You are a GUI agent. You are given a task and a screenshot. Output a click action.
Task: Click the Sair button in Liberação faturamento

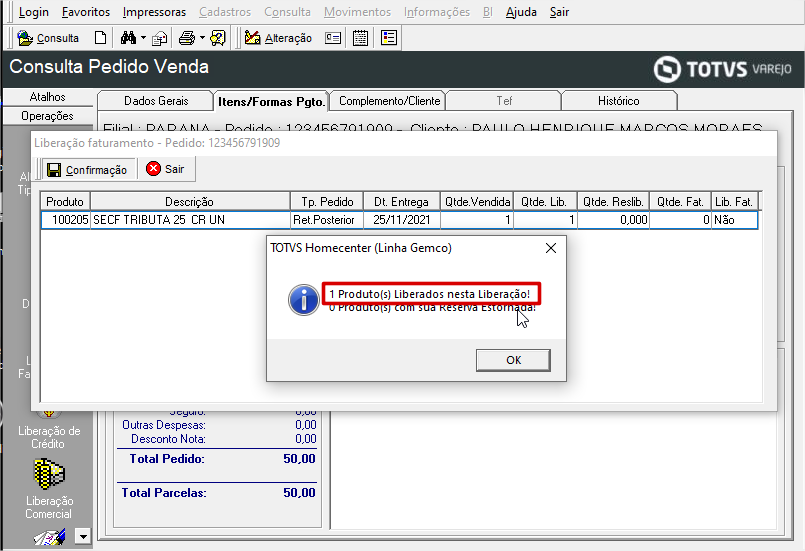[x=165, y=169]
